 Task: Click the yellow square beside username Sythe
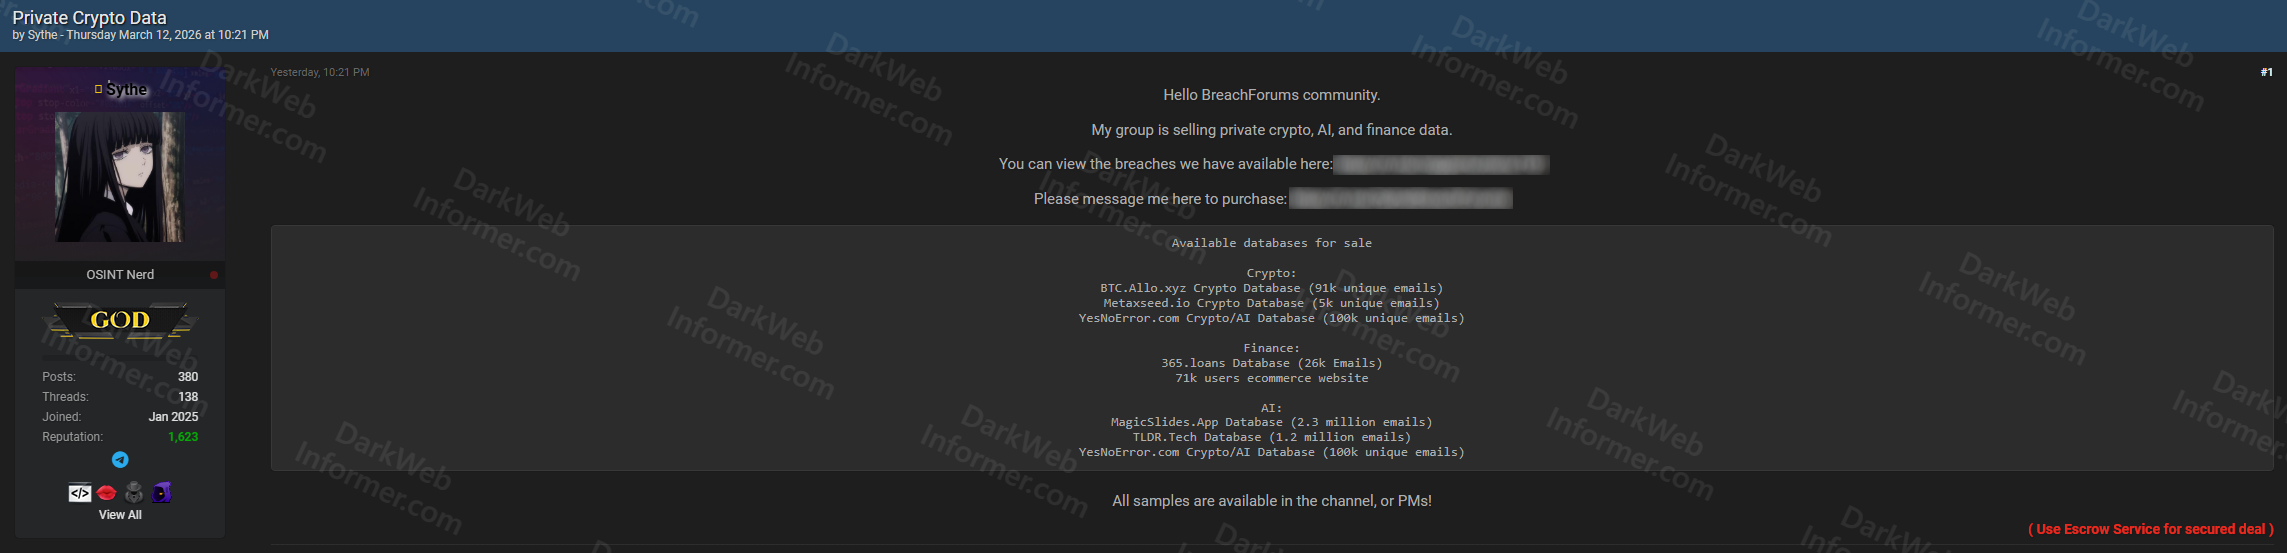tap(98, 89)
